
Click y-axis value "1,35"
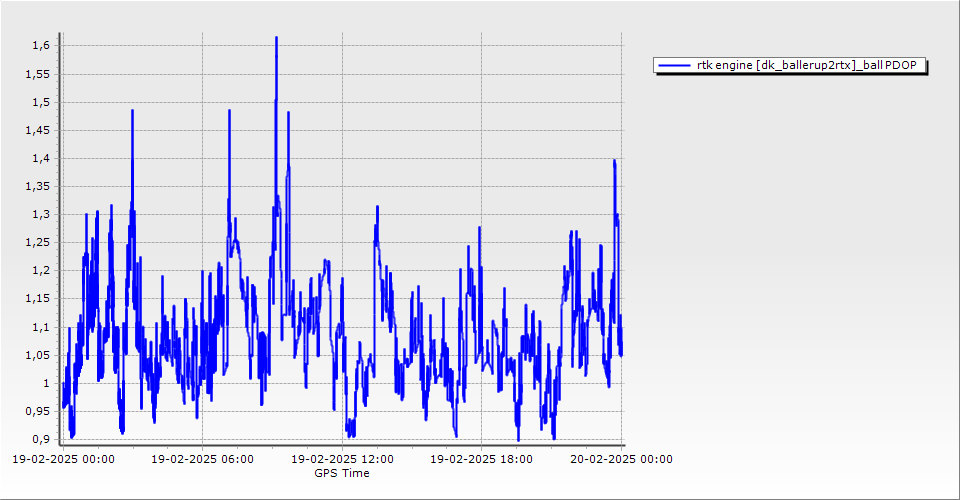38,187
